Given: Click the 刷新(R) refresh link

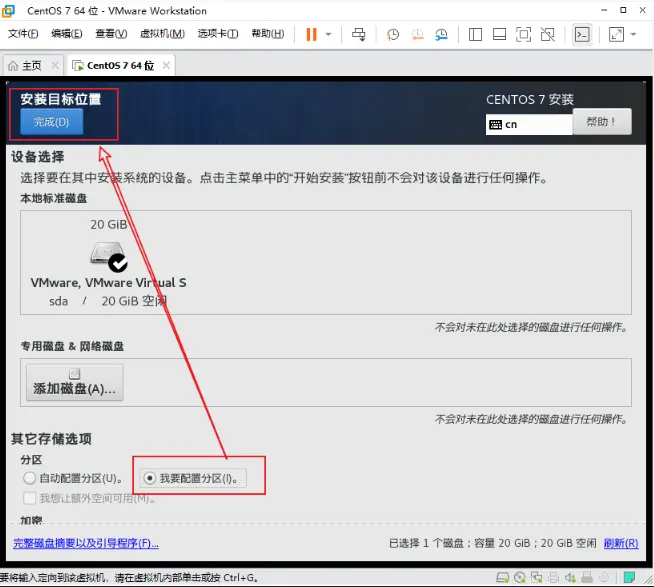Looking at the screenshot, I should 620,543.
